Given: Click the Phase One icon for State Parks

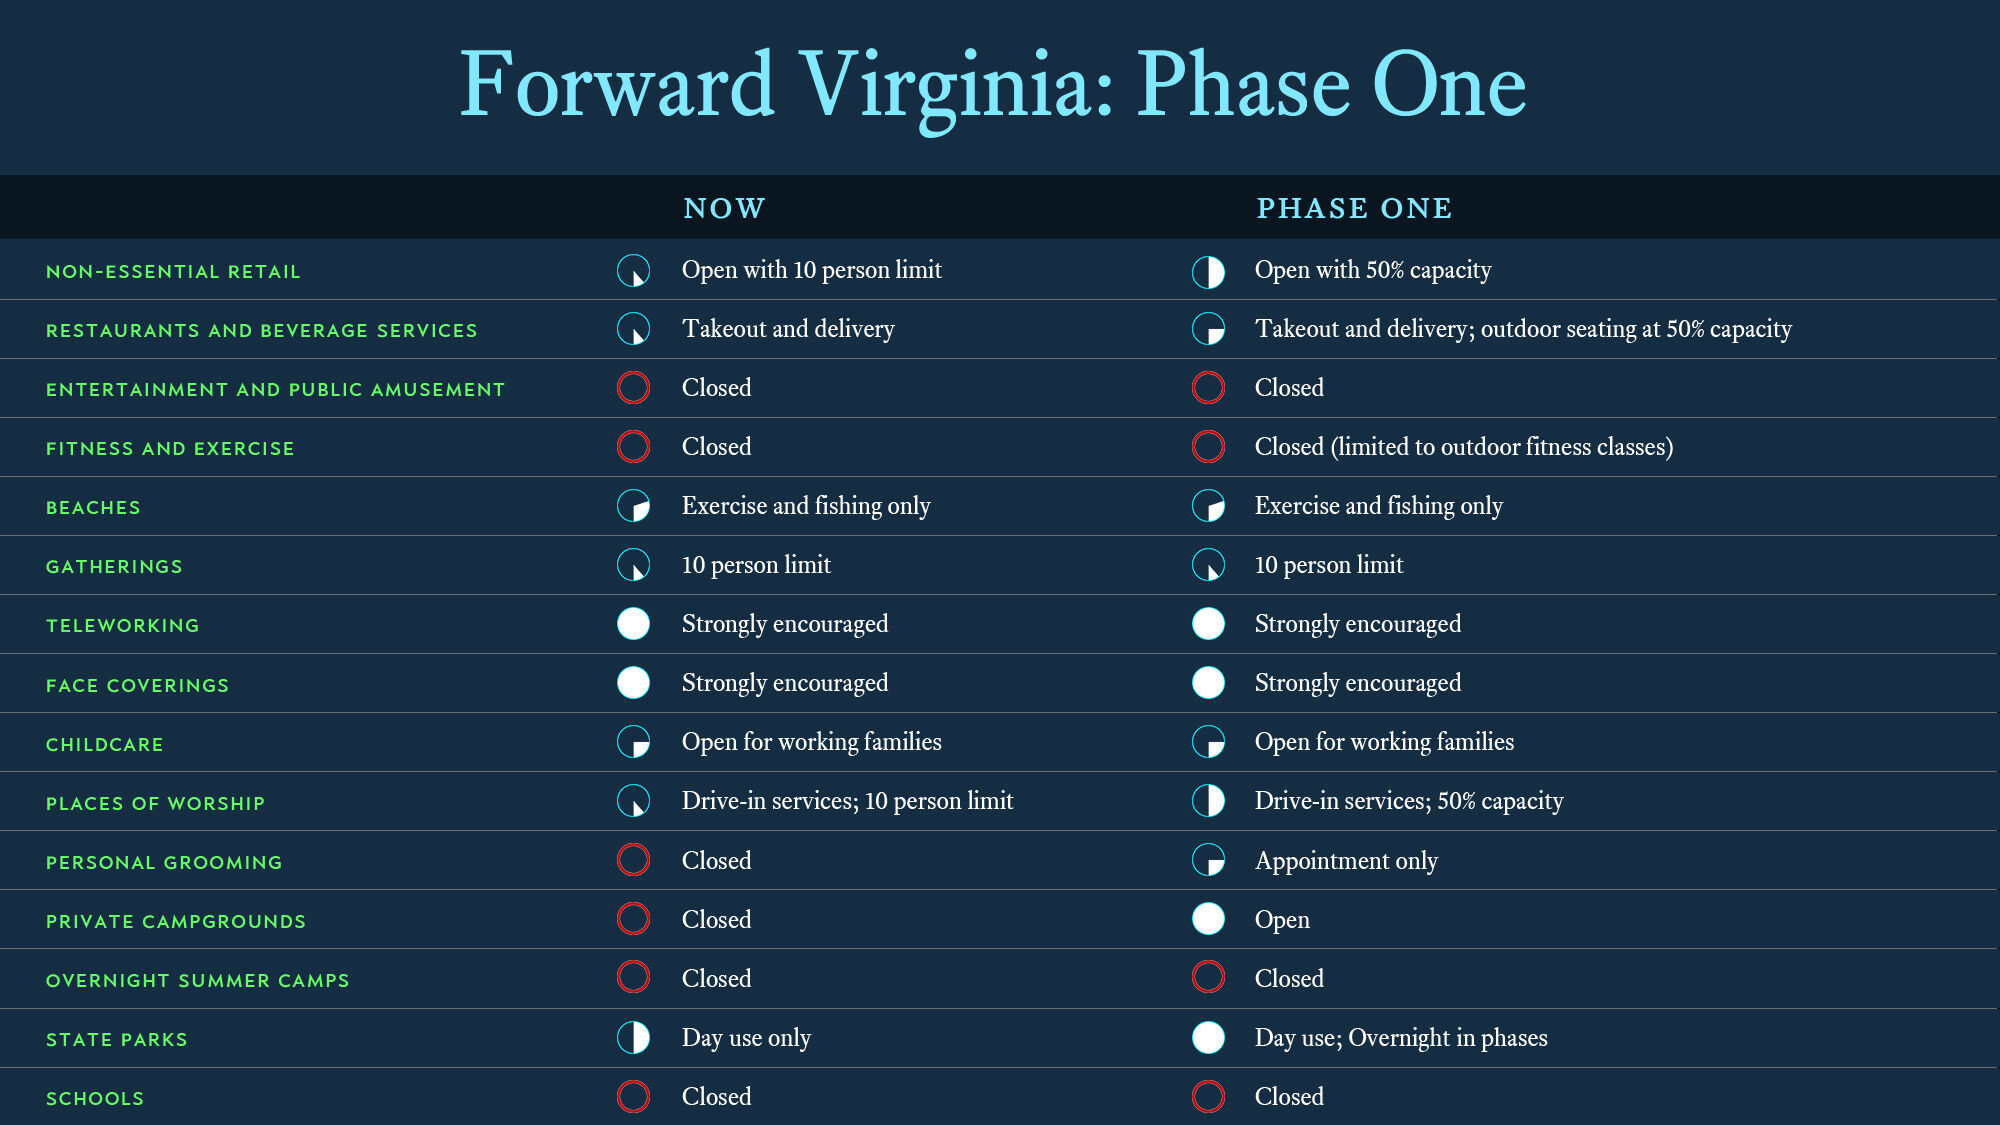Looking at the screenshot, I should 1208,1038.
